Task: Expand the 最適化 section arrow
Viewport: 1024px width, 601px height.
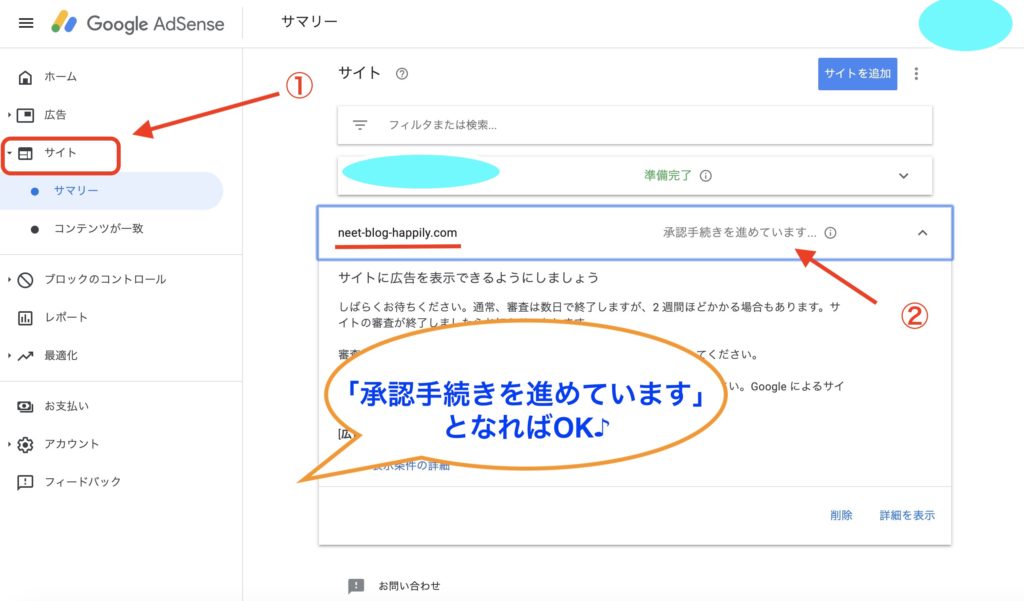Action: click(9, 355)
